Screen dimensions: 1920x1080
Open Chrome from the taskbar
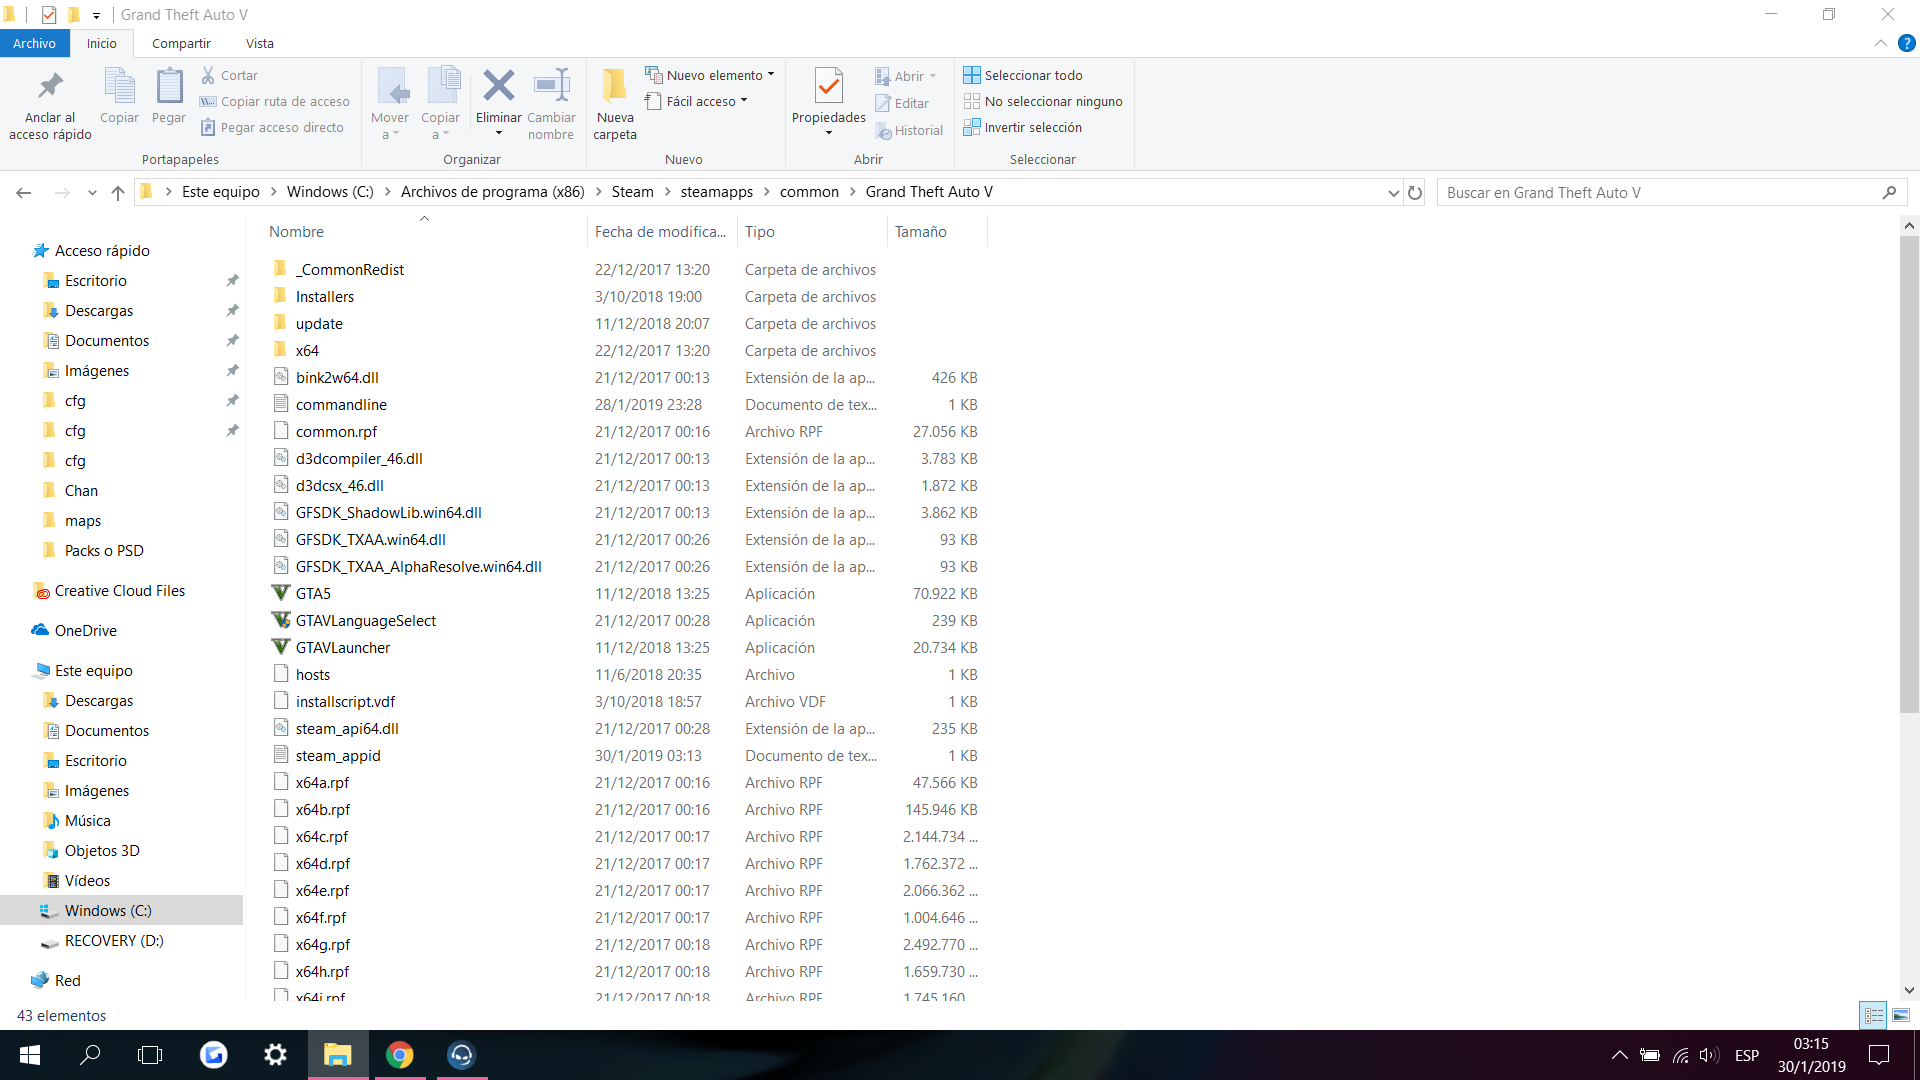(x=400, y=1055)
